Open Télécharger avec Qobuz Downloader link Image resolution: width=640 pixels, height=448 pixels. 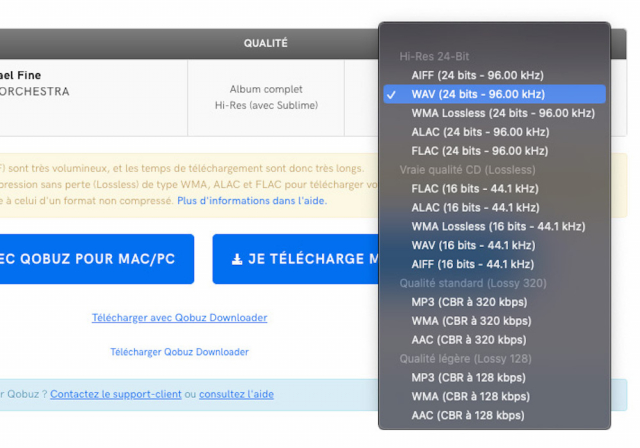coord(180,318)
